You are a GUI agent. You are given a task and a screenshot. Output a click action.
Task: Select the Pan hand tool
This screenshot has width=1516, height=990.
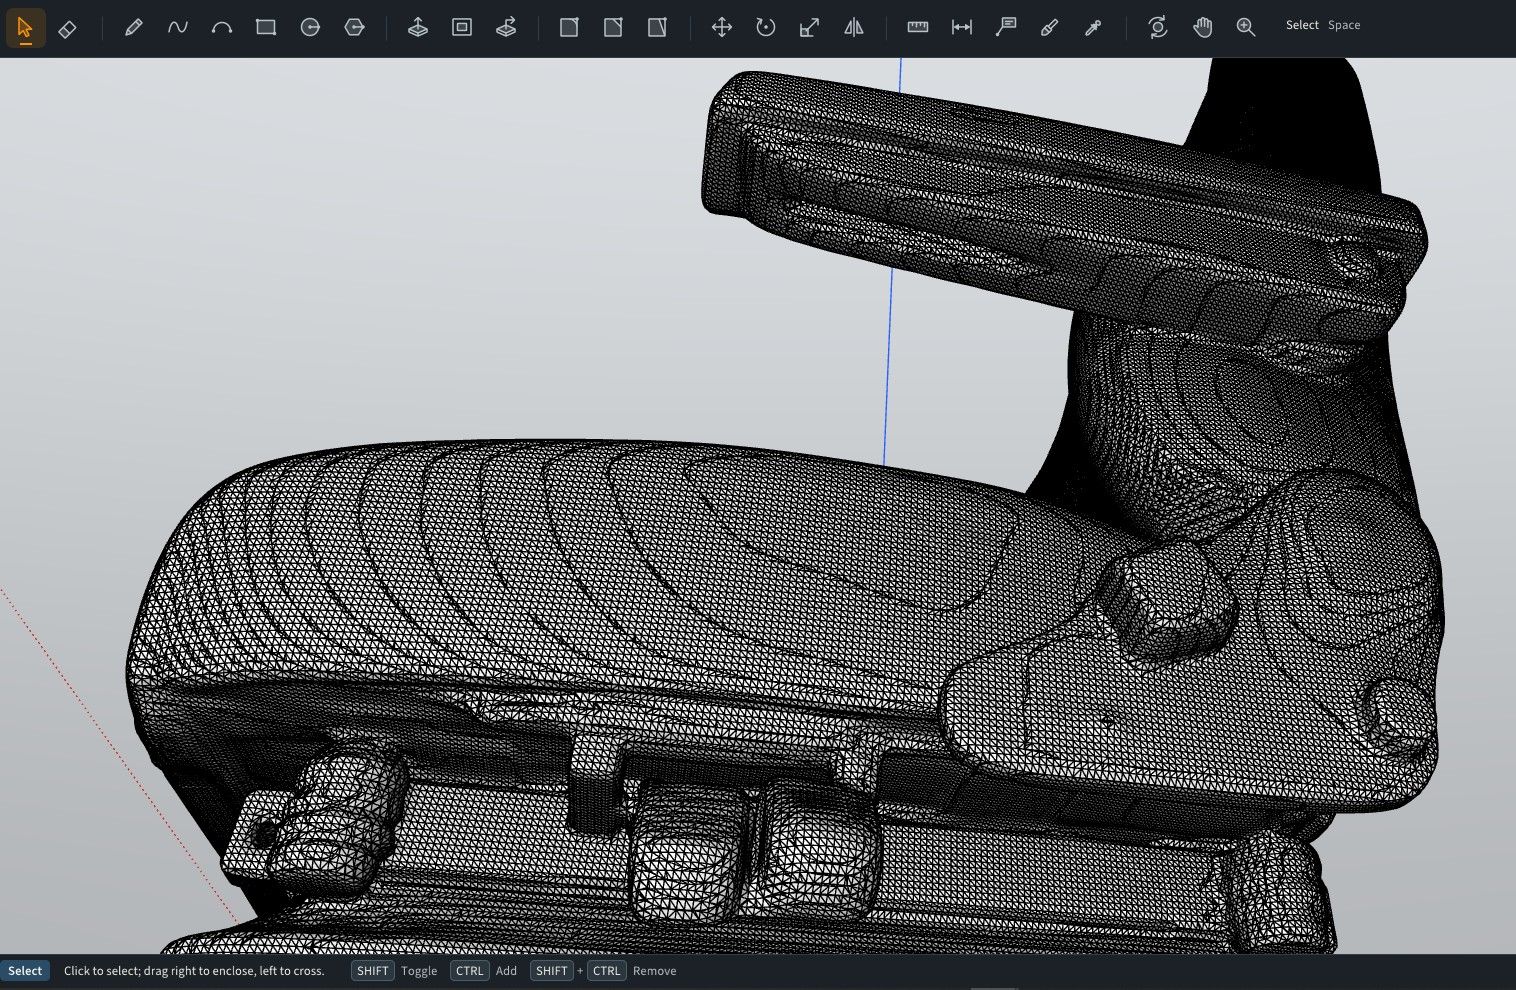(1202, 28)
